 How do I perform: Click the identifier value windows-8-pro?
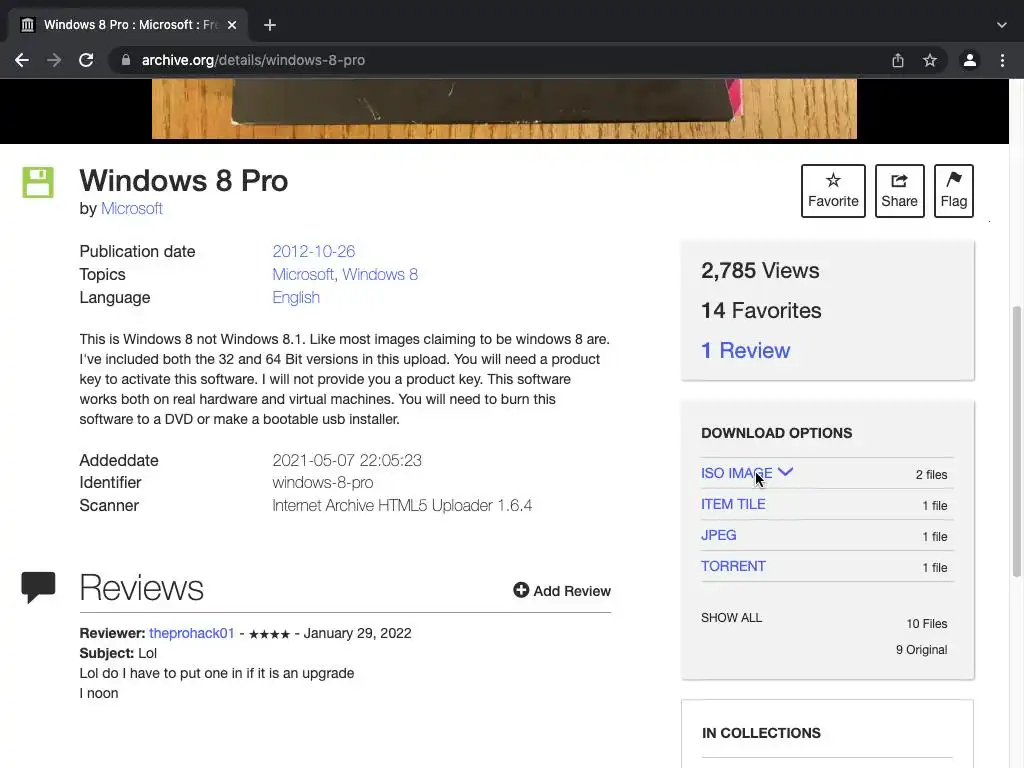click(x=323, y=483)
